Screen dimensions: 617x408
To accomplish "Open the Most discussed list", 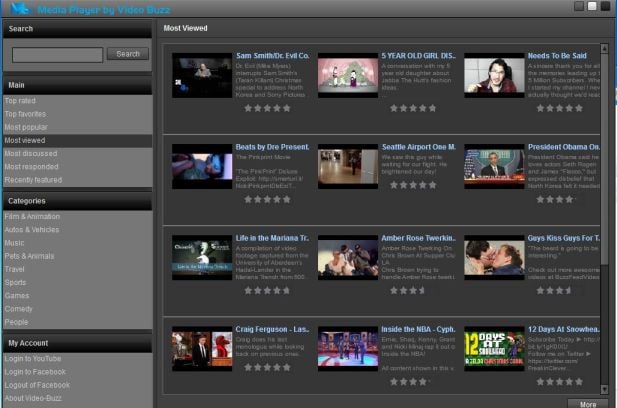I will (31, 153).
